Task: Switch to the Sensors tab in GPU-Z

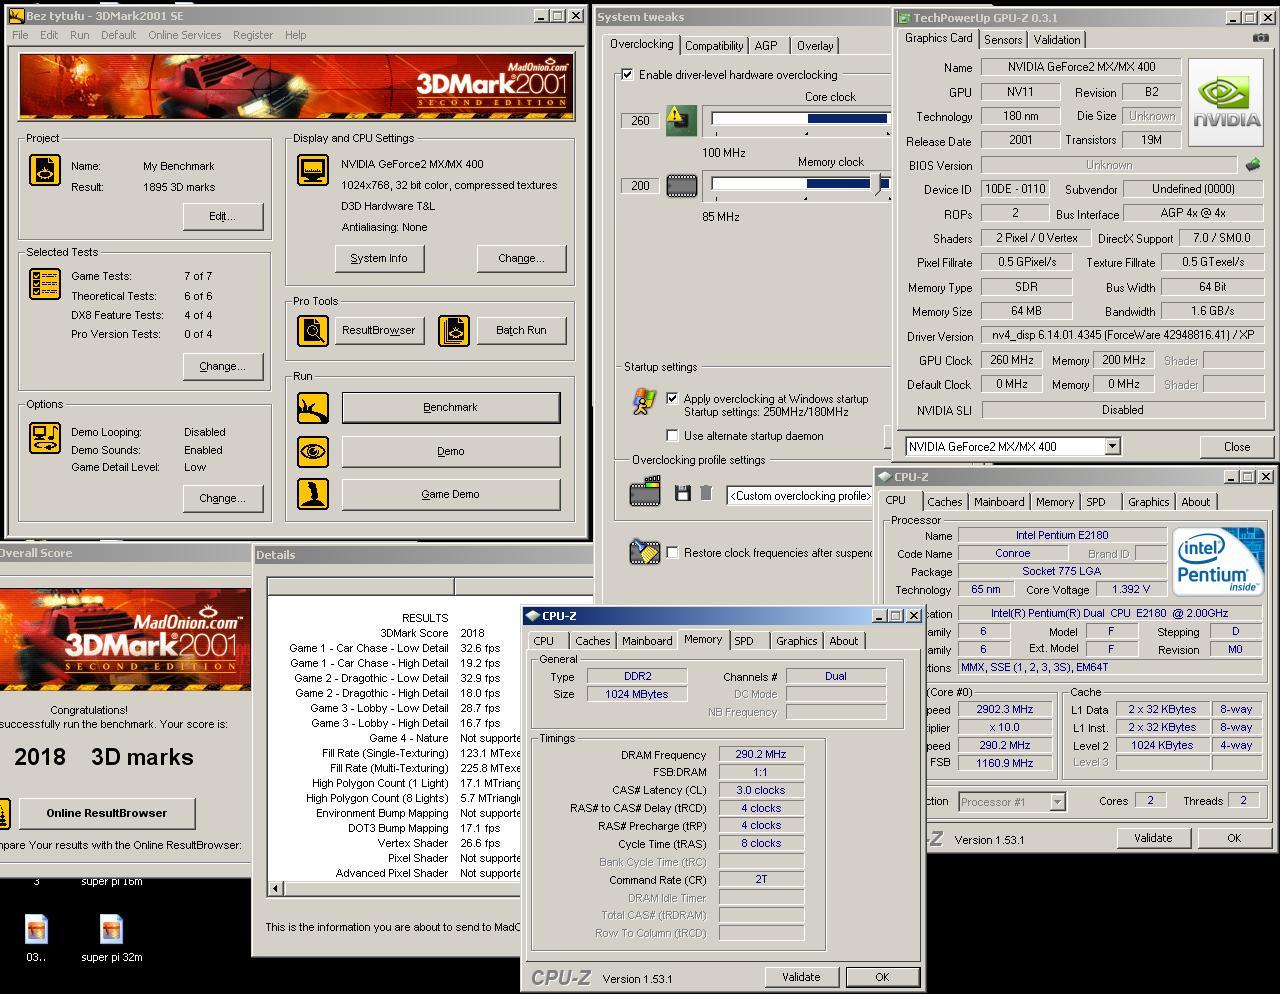Action: (x=1003, y=40)
